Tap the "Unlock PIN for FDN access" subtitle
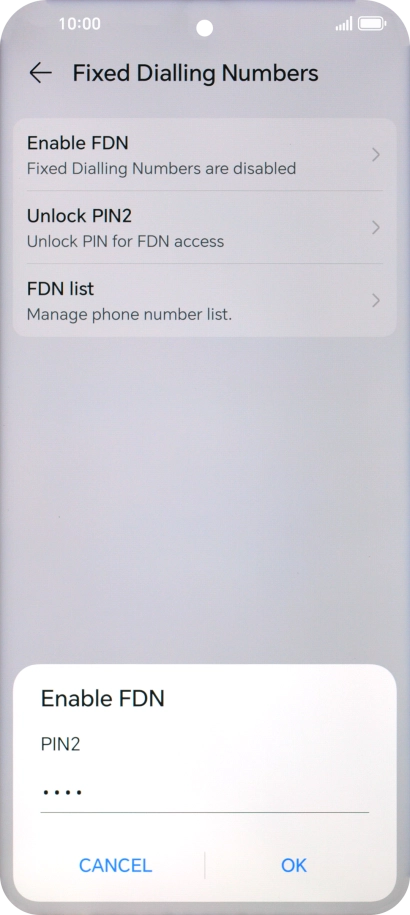 click(x=125, y=242)
